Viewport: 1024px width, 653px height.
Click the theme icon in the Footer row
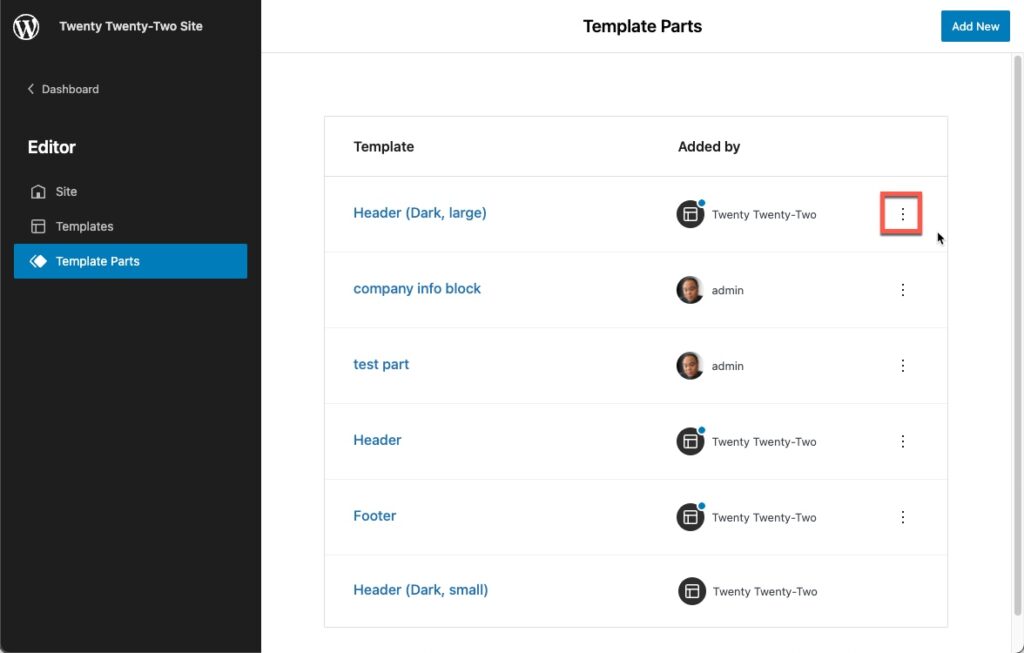point(690,517)
